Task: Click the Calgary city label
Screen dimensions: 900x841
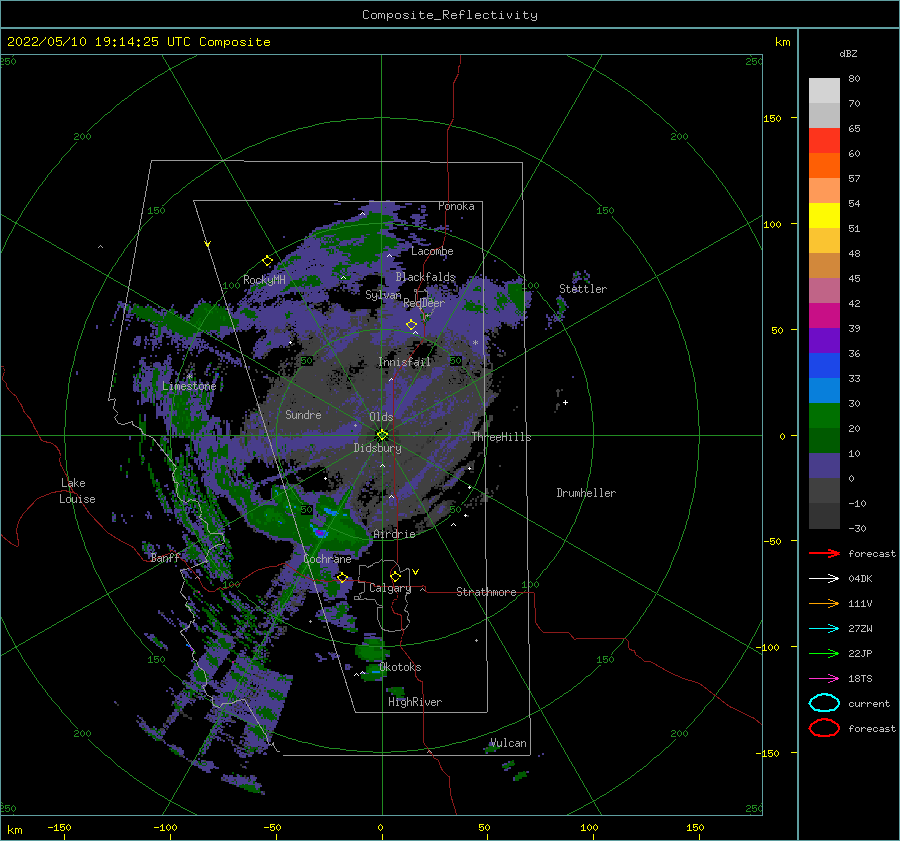Action: (x=390, y=588)
